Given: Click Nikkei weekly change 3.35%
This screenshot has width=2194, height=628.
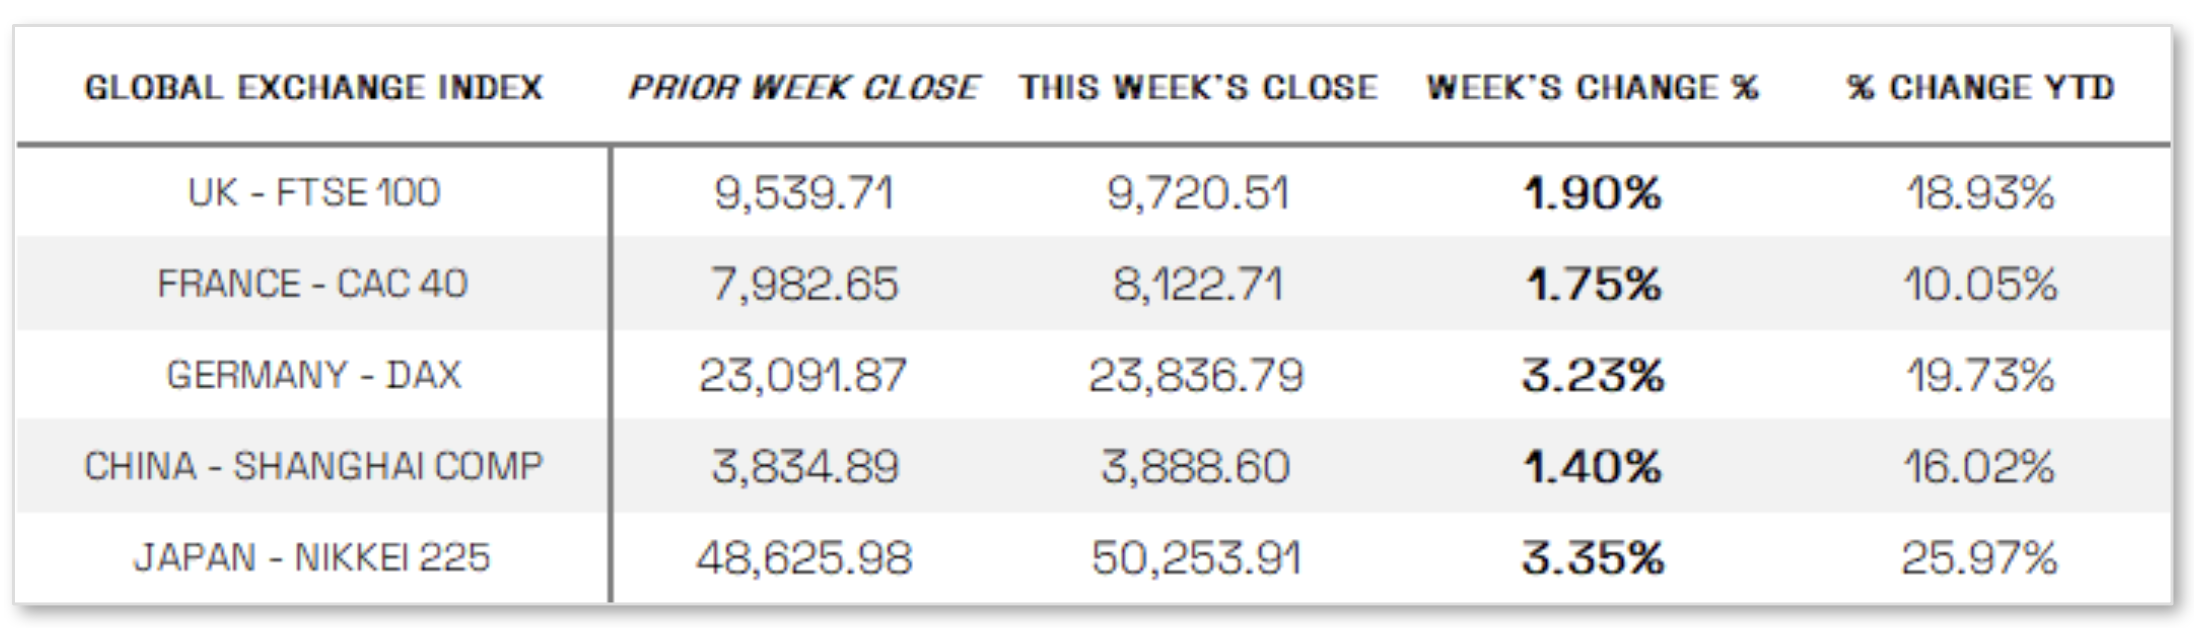Looking at the screenshot, I should click(1592, 557).
